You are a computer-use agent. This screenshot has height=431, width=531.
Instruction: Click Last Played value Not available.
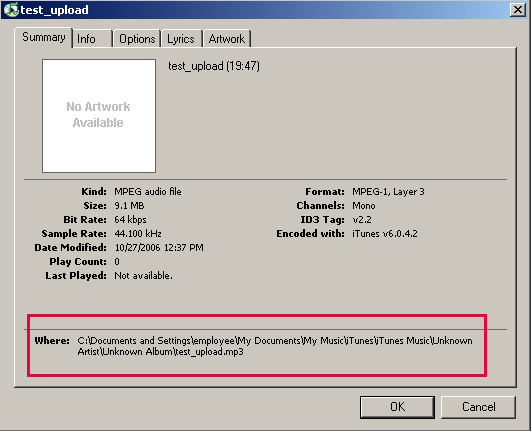144,276
